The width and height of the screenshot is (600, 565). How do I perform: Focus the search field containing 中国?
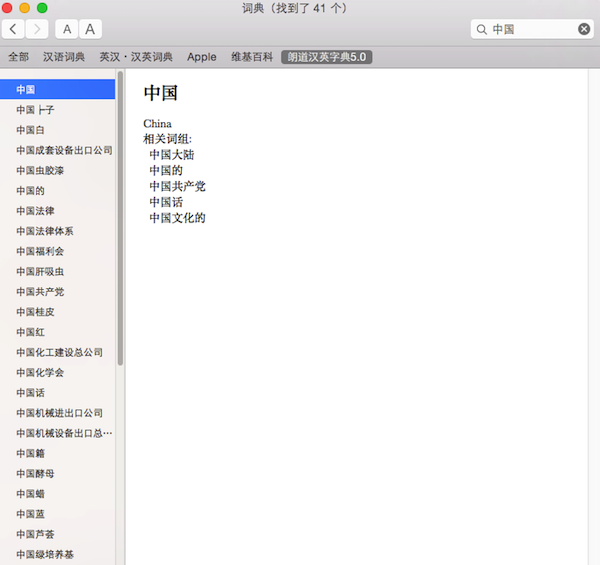coord(532,29)
